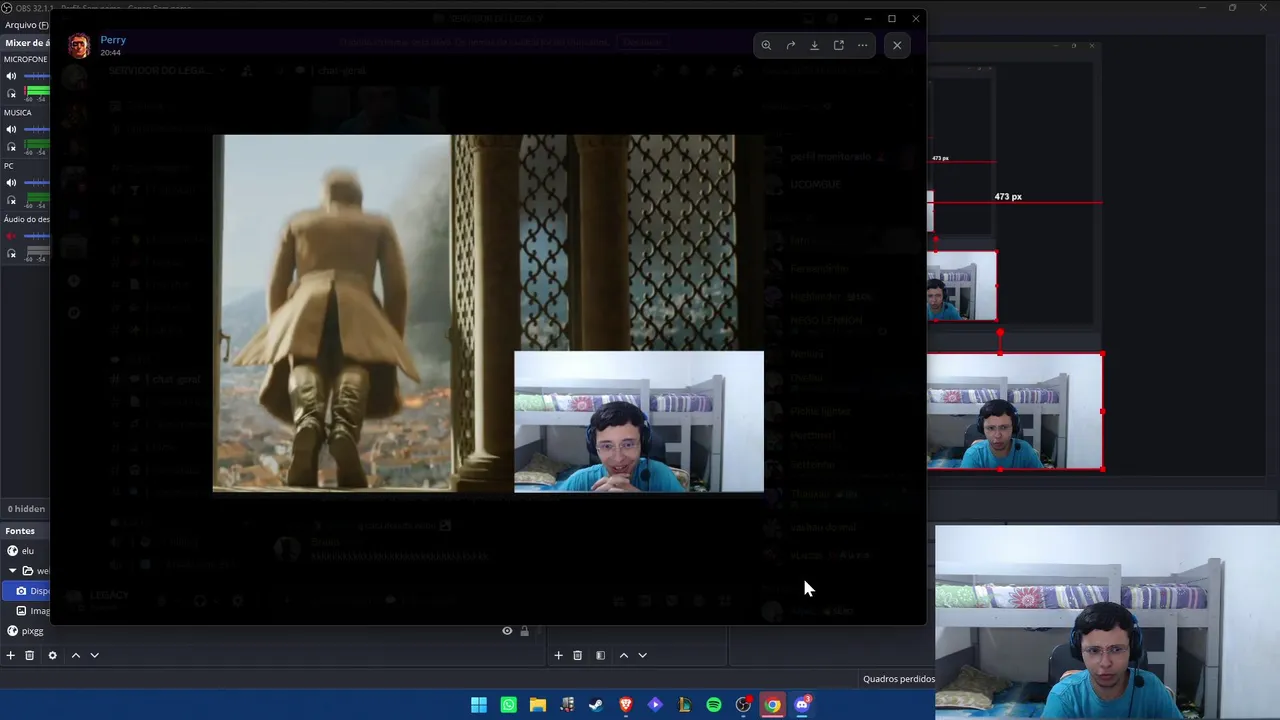
Task: Click the 'Quadros perdidos' status text
Action: pyautogui.click(x=899, y=679)
